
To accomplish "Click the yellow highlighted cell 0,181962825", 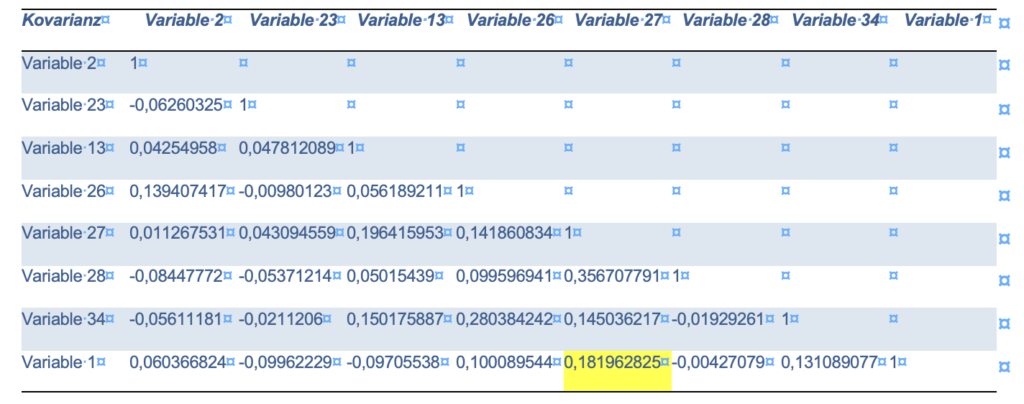I will (x=616, y=361).
